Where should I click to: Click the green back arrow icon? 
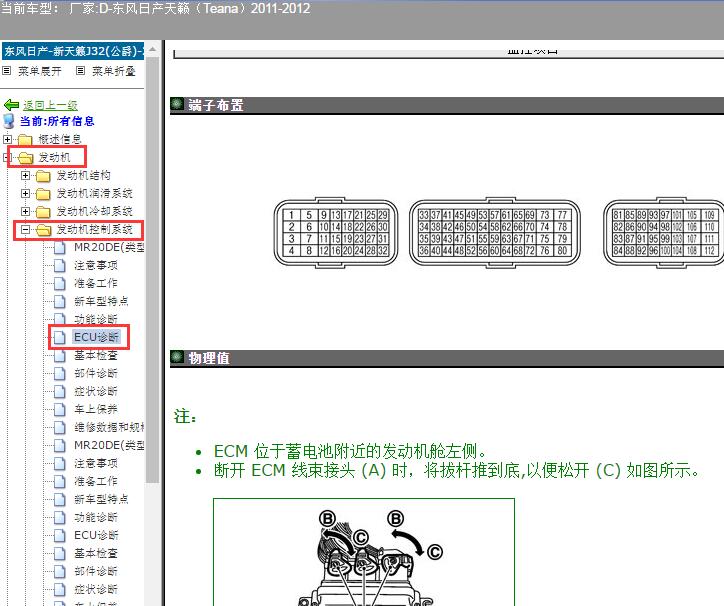pyautogui.click(x=11, y=105)
